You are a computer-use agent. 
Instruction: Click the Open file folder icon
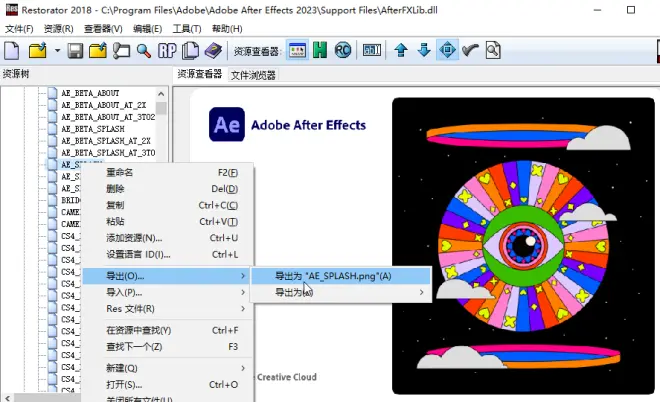38,51
